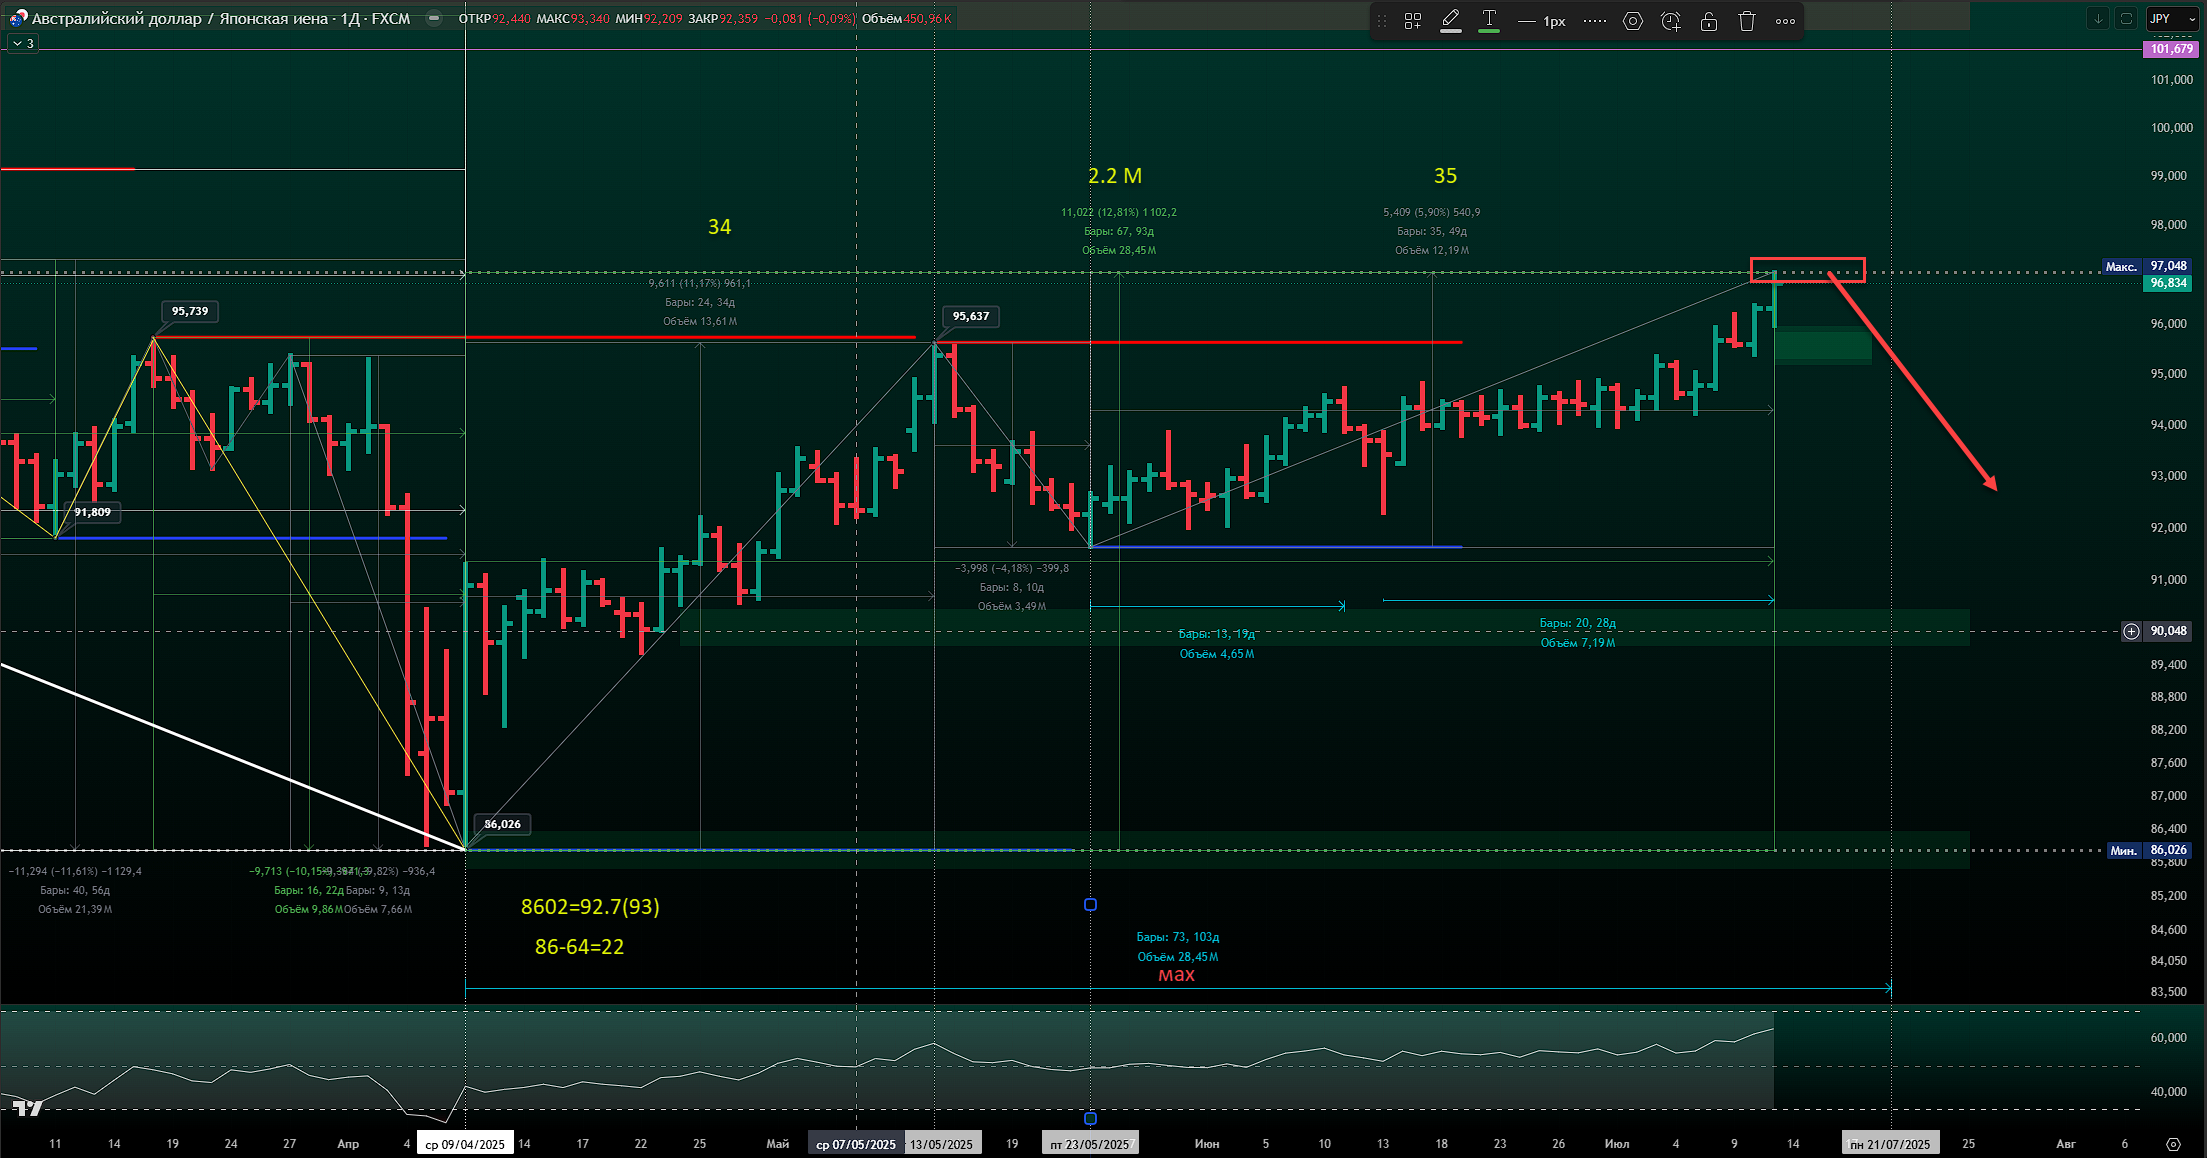Viewport: 2207px width, 1158px height.
Task: Open the dotted line style selector
Action: point(1596,21)
